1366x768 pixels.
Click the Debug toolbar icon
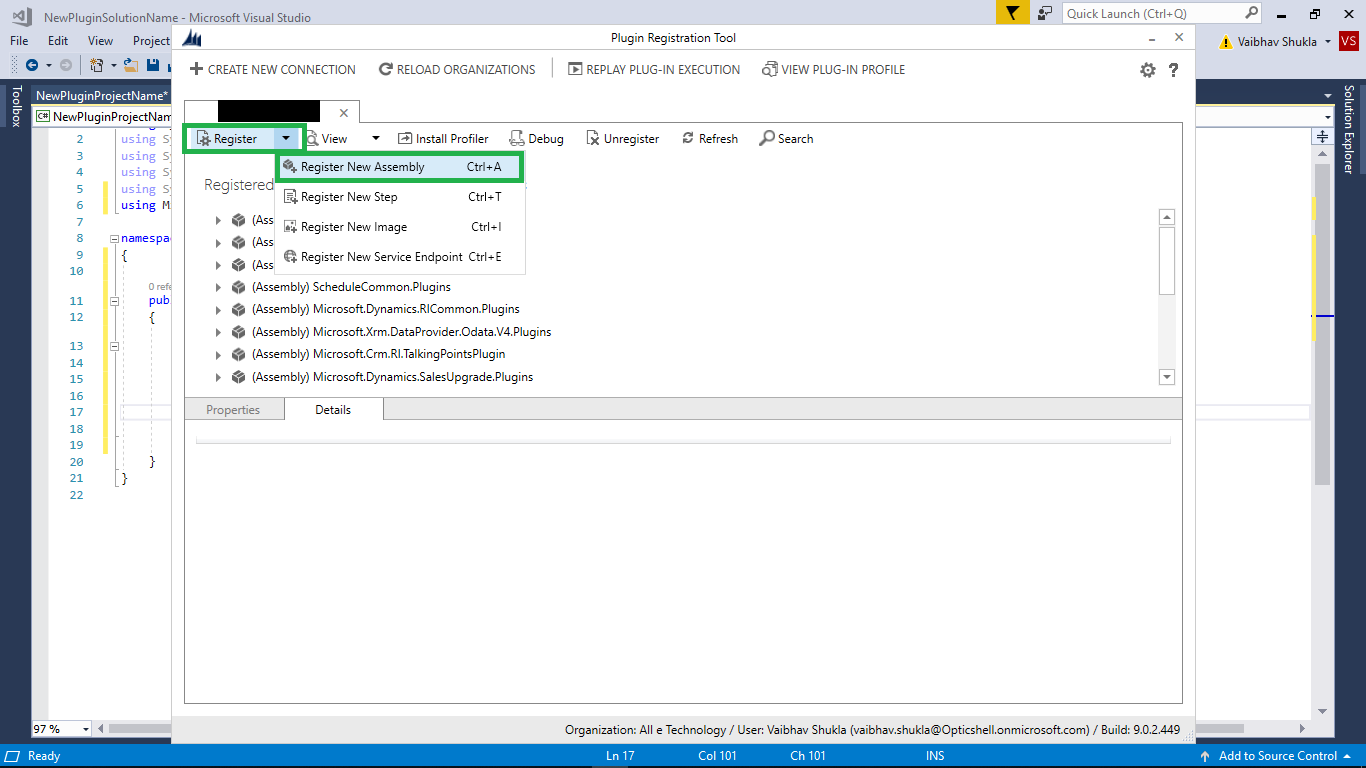pos(536,138)
